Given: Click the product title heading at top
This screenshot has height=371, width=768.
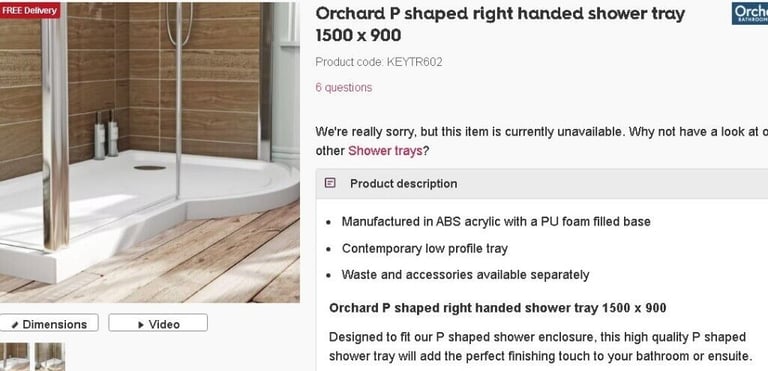Looking at the screenshot, I should click(x=500, y=25).
